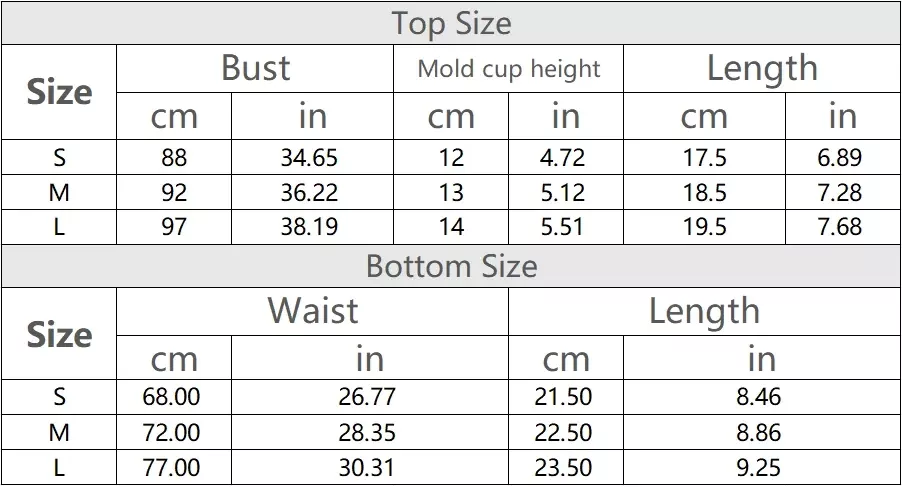Select the Mold cup height header
This screenshot has height=487, width=902.
click(x=508, y=69)
